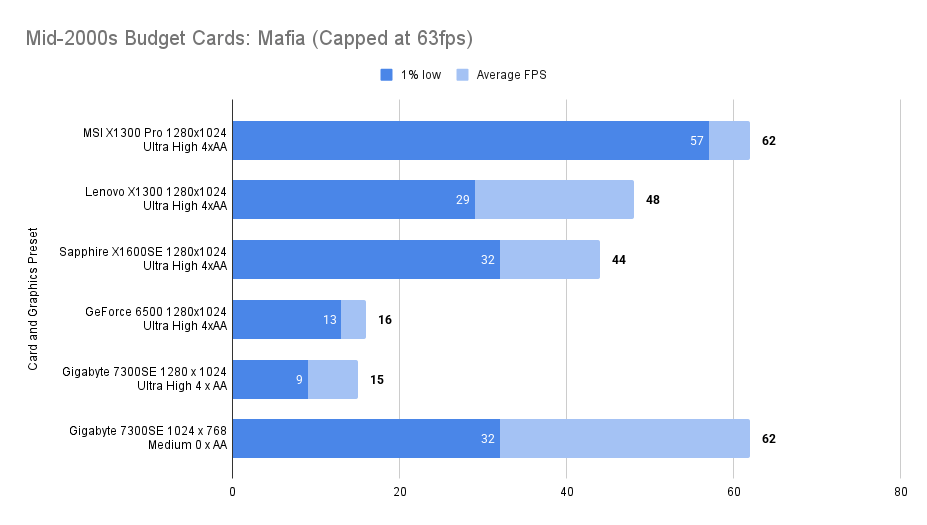Click the "1% low" legend text

tap(423, 75)
